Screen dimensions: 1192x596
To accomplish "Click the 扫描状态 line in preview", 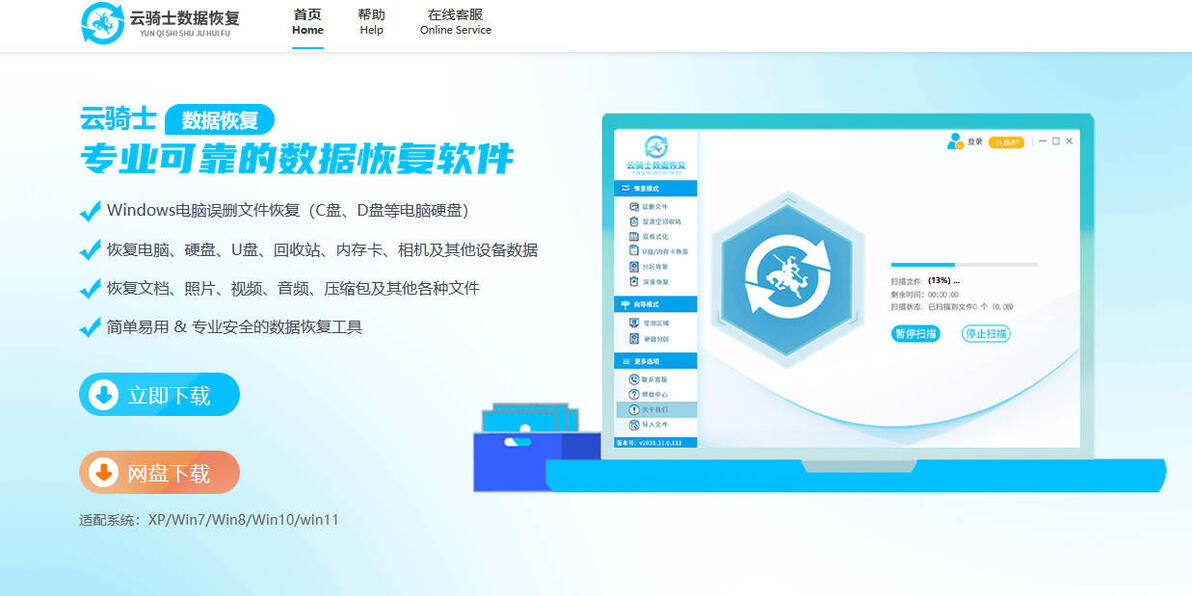I will (952, 307).
